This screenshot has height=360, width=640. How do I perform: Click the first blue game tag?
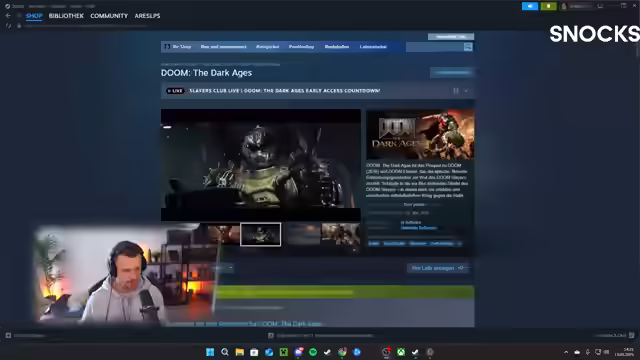pyautogui.click(x=374, y=244)
